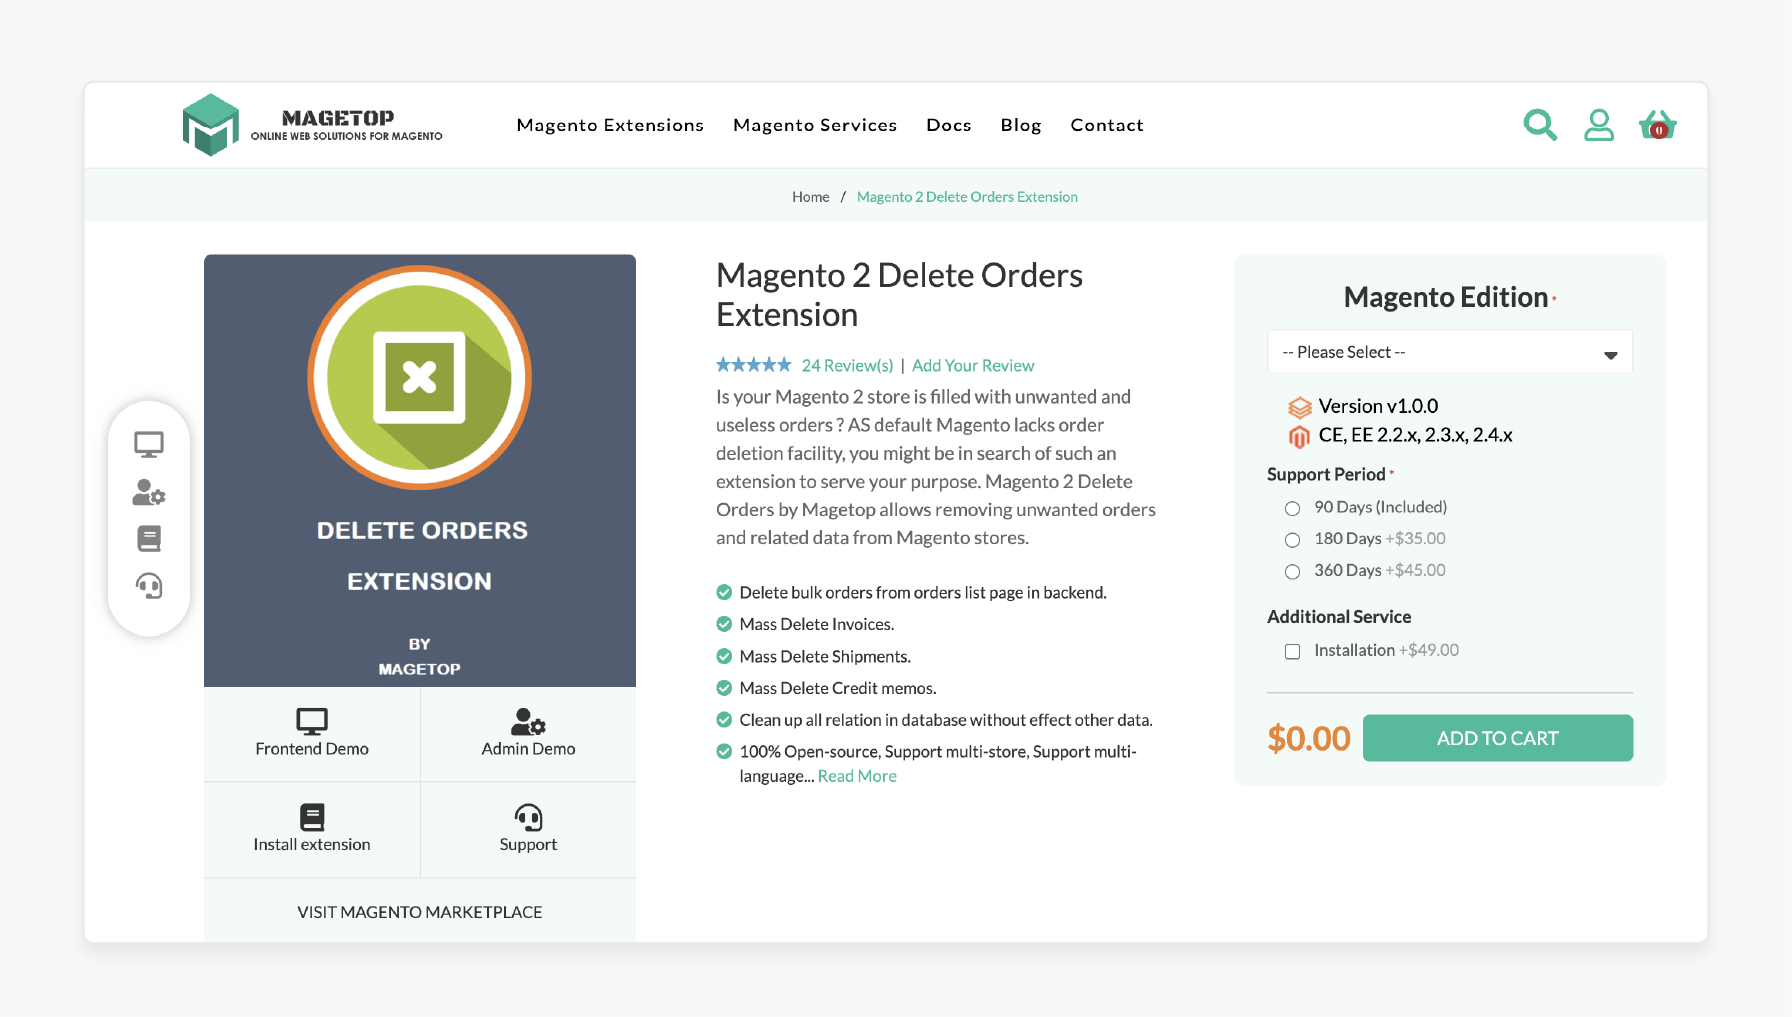Click the Support label under headset

point(528,845)
